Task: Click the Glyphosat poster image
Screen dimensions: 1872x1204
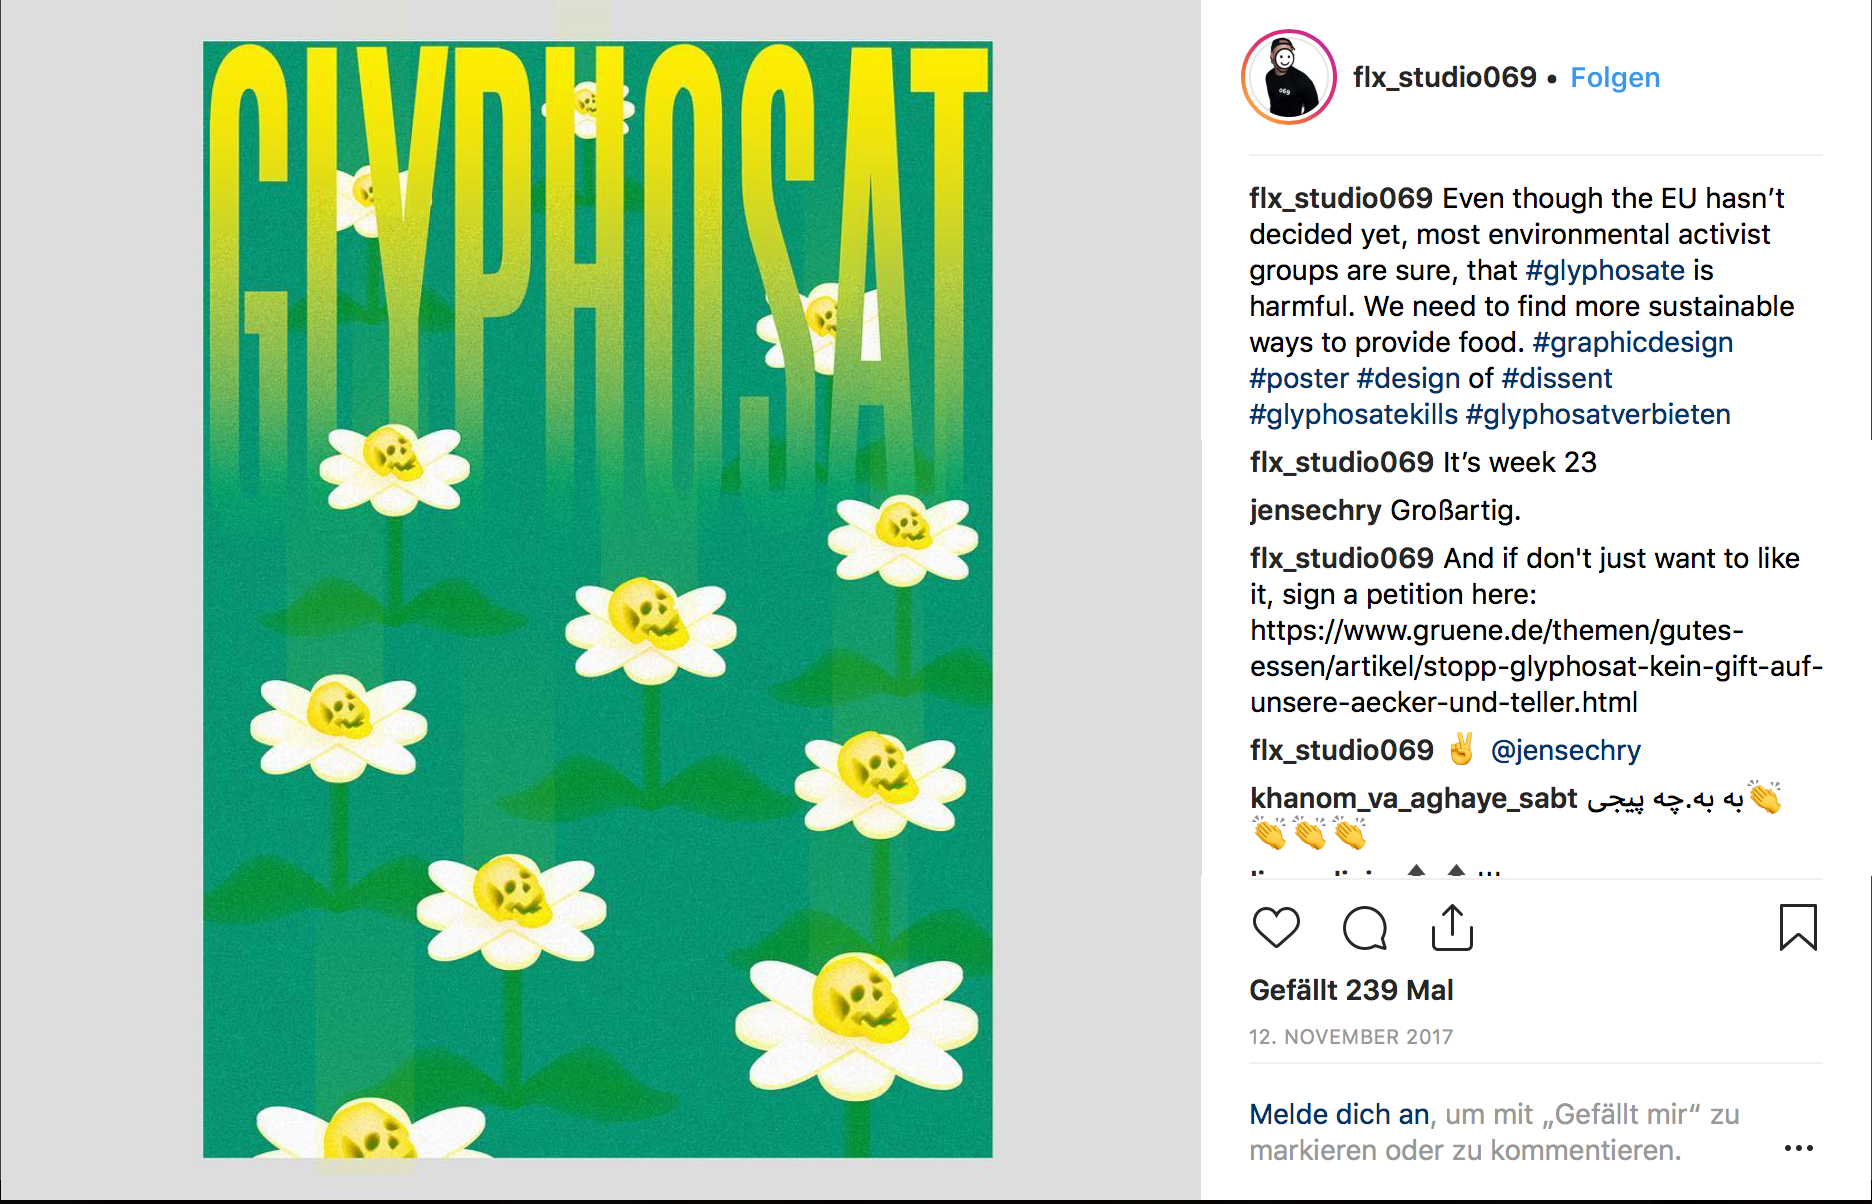Action: [x=598, y=599]
